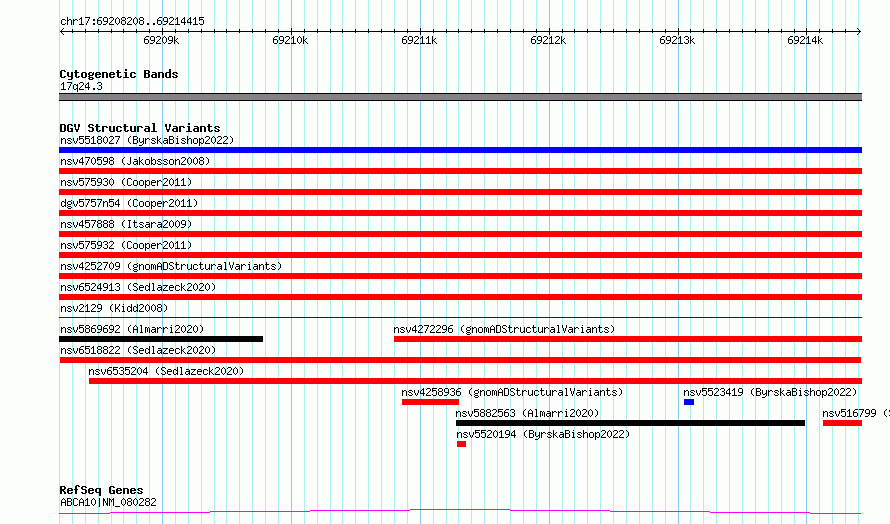This screenshot has height=524, width=890.
Task: Click the thin blue nsv2129 variant line
Action: click(460, 317)
